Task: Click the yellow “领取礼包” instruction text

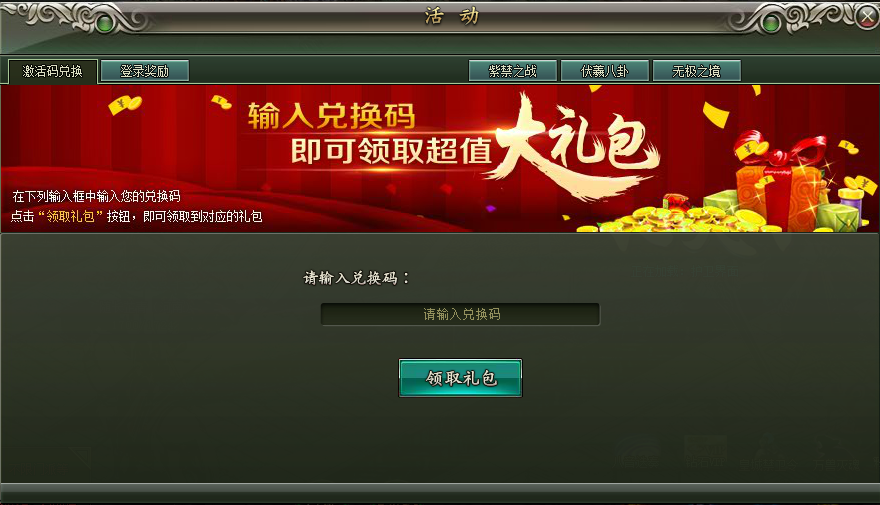Action: (70, 216)
